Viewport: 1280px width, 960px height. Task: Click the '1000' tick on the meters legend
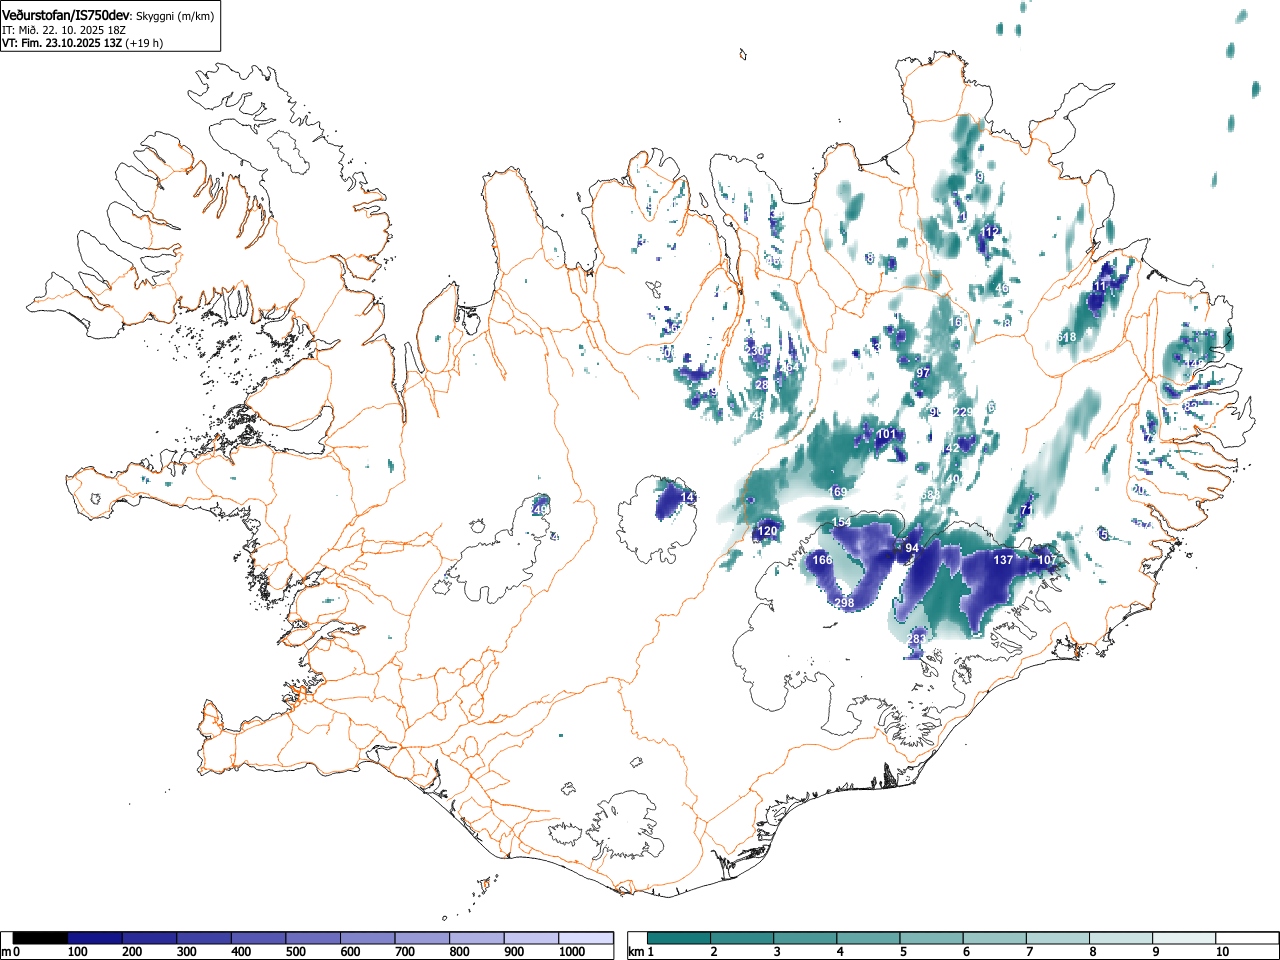pyautogui.click(x=572, y=952)
